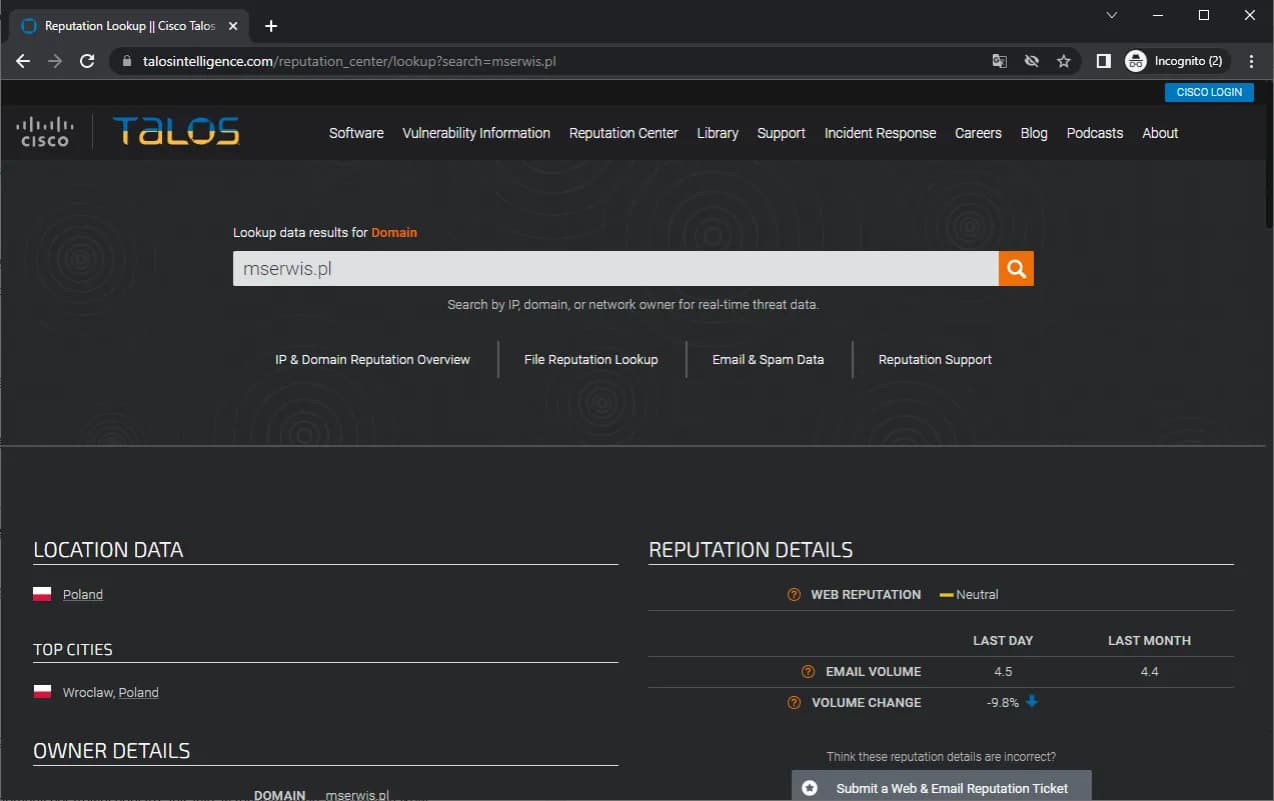Reload the page using the refresh icon
The height and width of the screenshot is (801, 1274).
click(87, 61)
